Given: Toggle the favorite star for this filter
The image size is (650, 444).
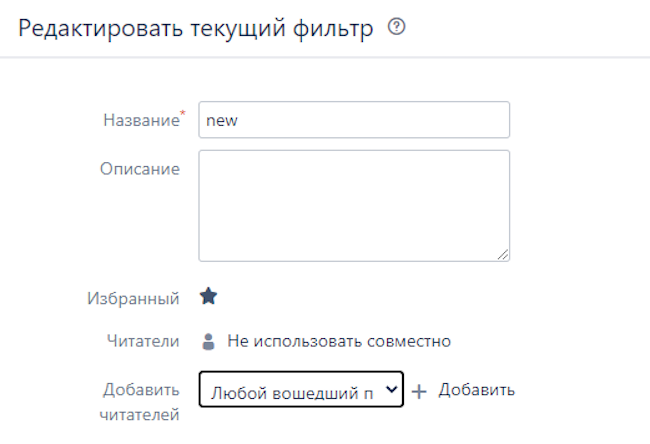Looking at the screenshot, I should [208, 296].
